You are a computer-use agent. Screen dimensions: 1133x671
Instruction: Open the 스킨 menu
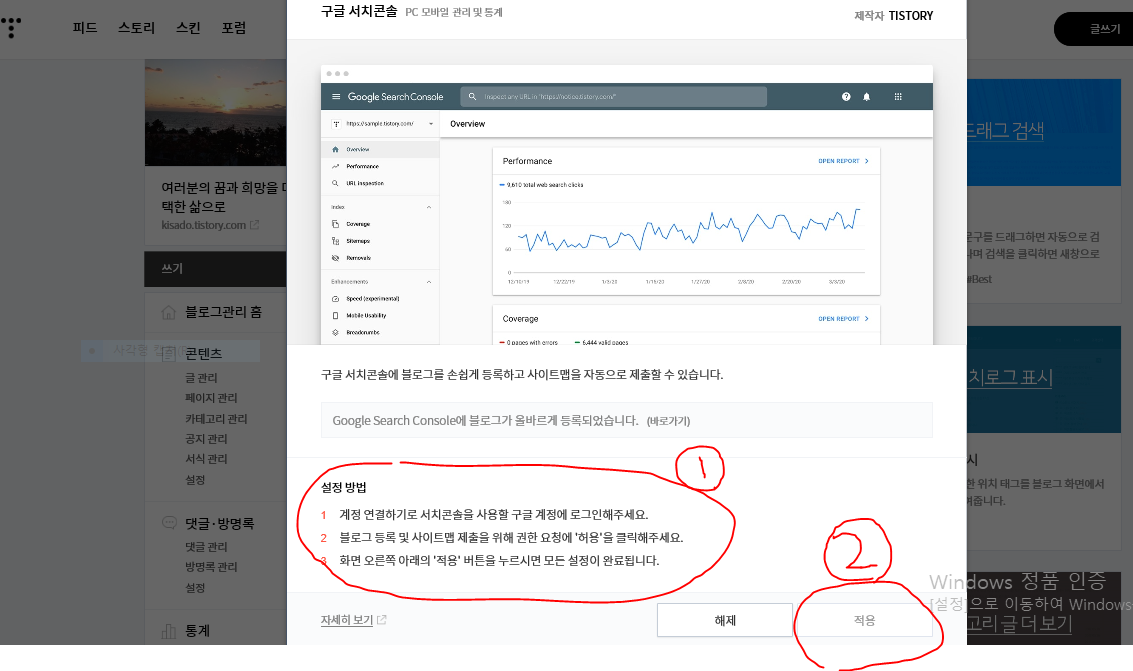click(x=188, y=27)
